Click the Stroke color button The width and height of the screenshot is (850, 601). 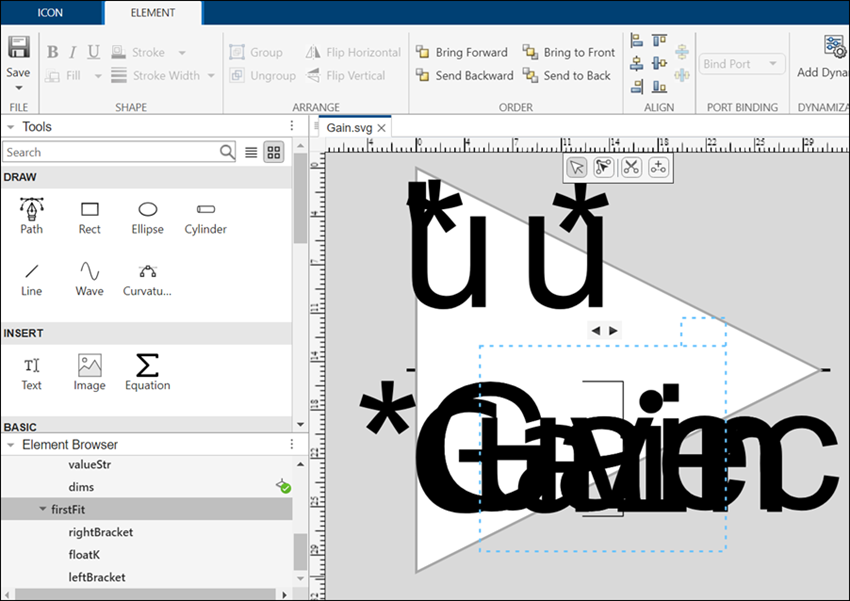[x=138, y=52]
